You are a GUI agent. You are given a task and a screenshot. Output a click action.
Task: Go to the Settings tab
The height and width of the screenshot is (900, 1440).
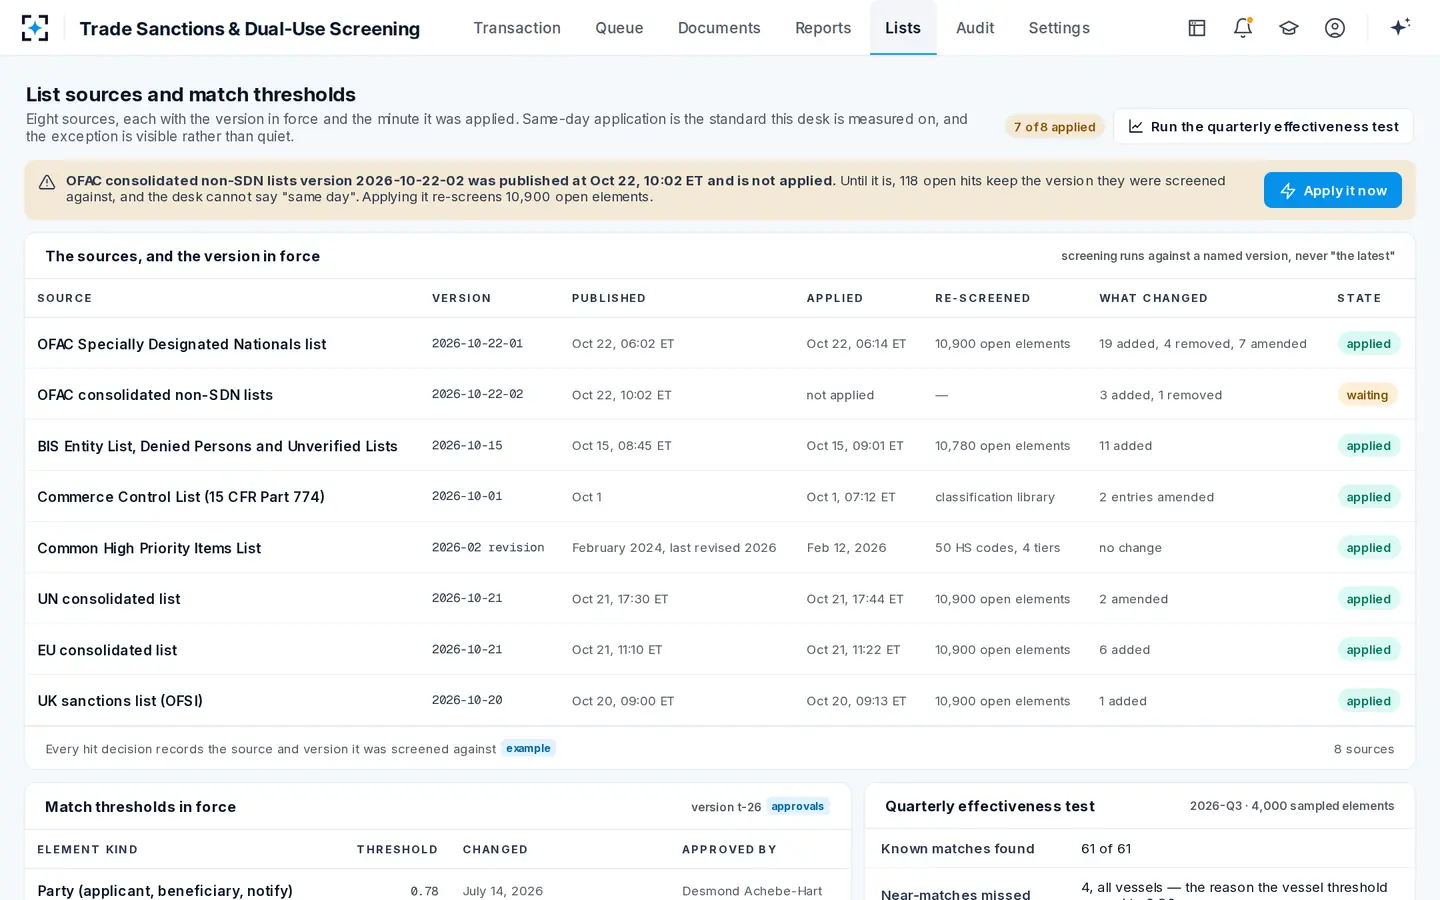(x=1059, y=28)
